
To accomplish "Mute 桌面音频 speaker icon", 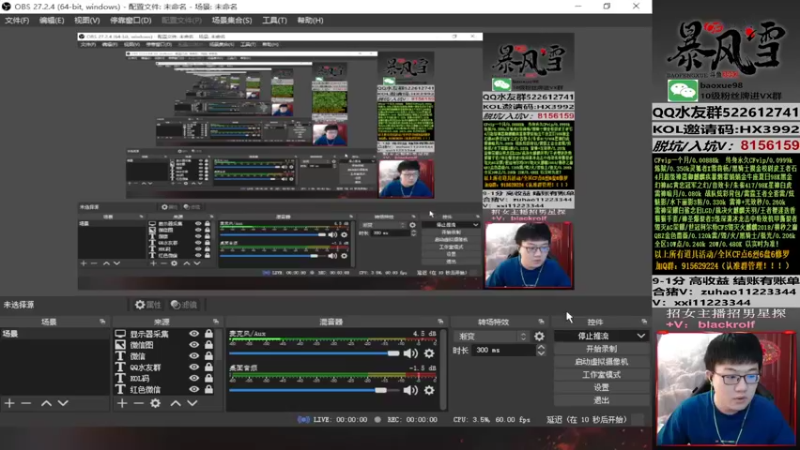I will [410, 390].
